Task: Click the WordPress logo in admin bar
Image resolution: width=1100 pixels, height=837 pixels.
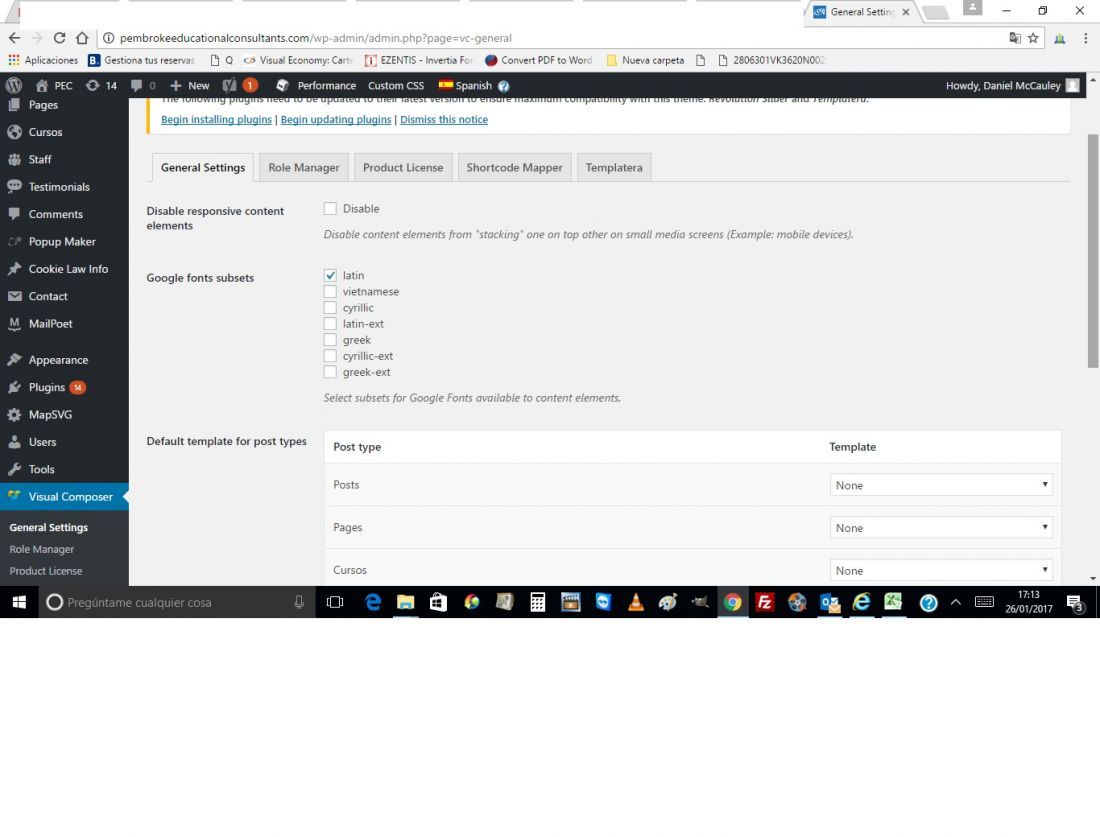Action: click(x=14, y=86)
